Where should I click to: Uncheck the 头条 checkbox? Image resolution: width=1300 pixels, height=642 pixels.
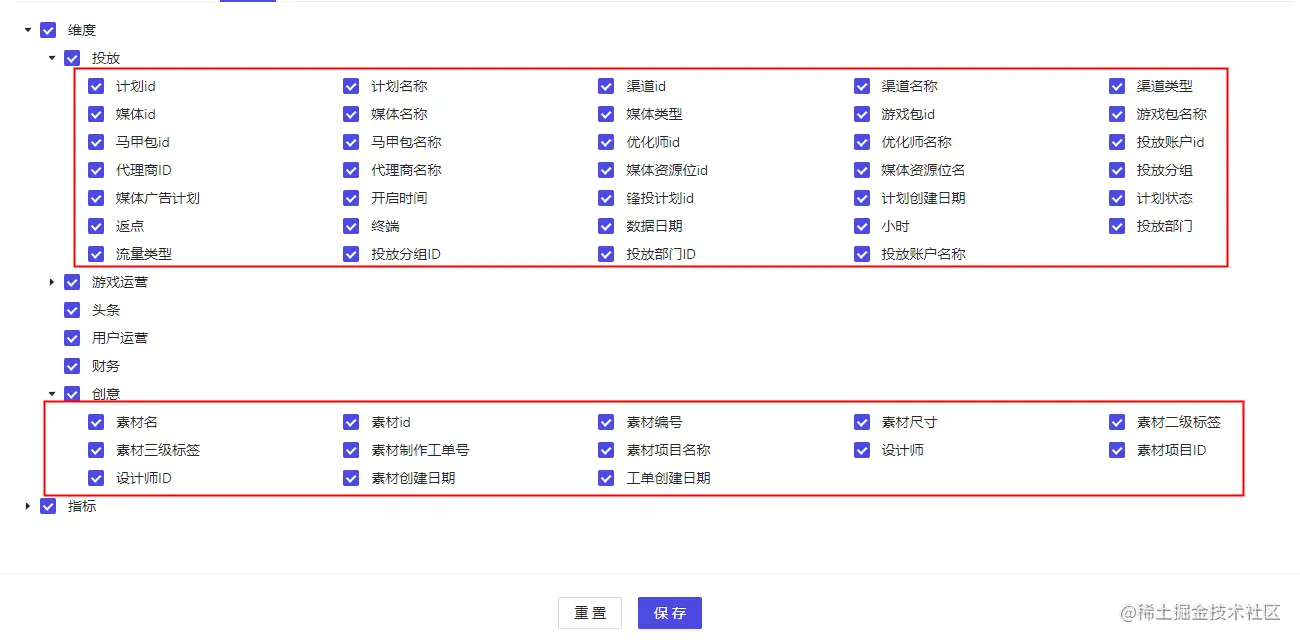[x=72, y=310]
